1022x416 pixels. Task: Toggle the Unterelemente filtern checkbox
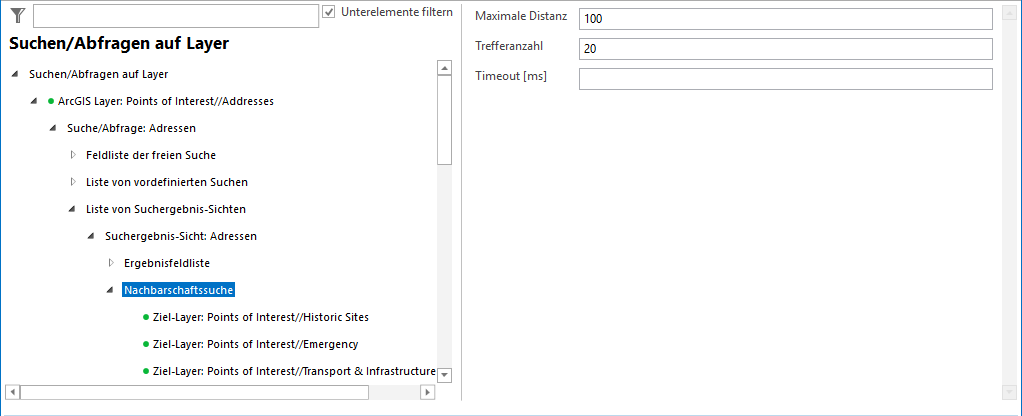pyautogui.click(x=329, y=12)
